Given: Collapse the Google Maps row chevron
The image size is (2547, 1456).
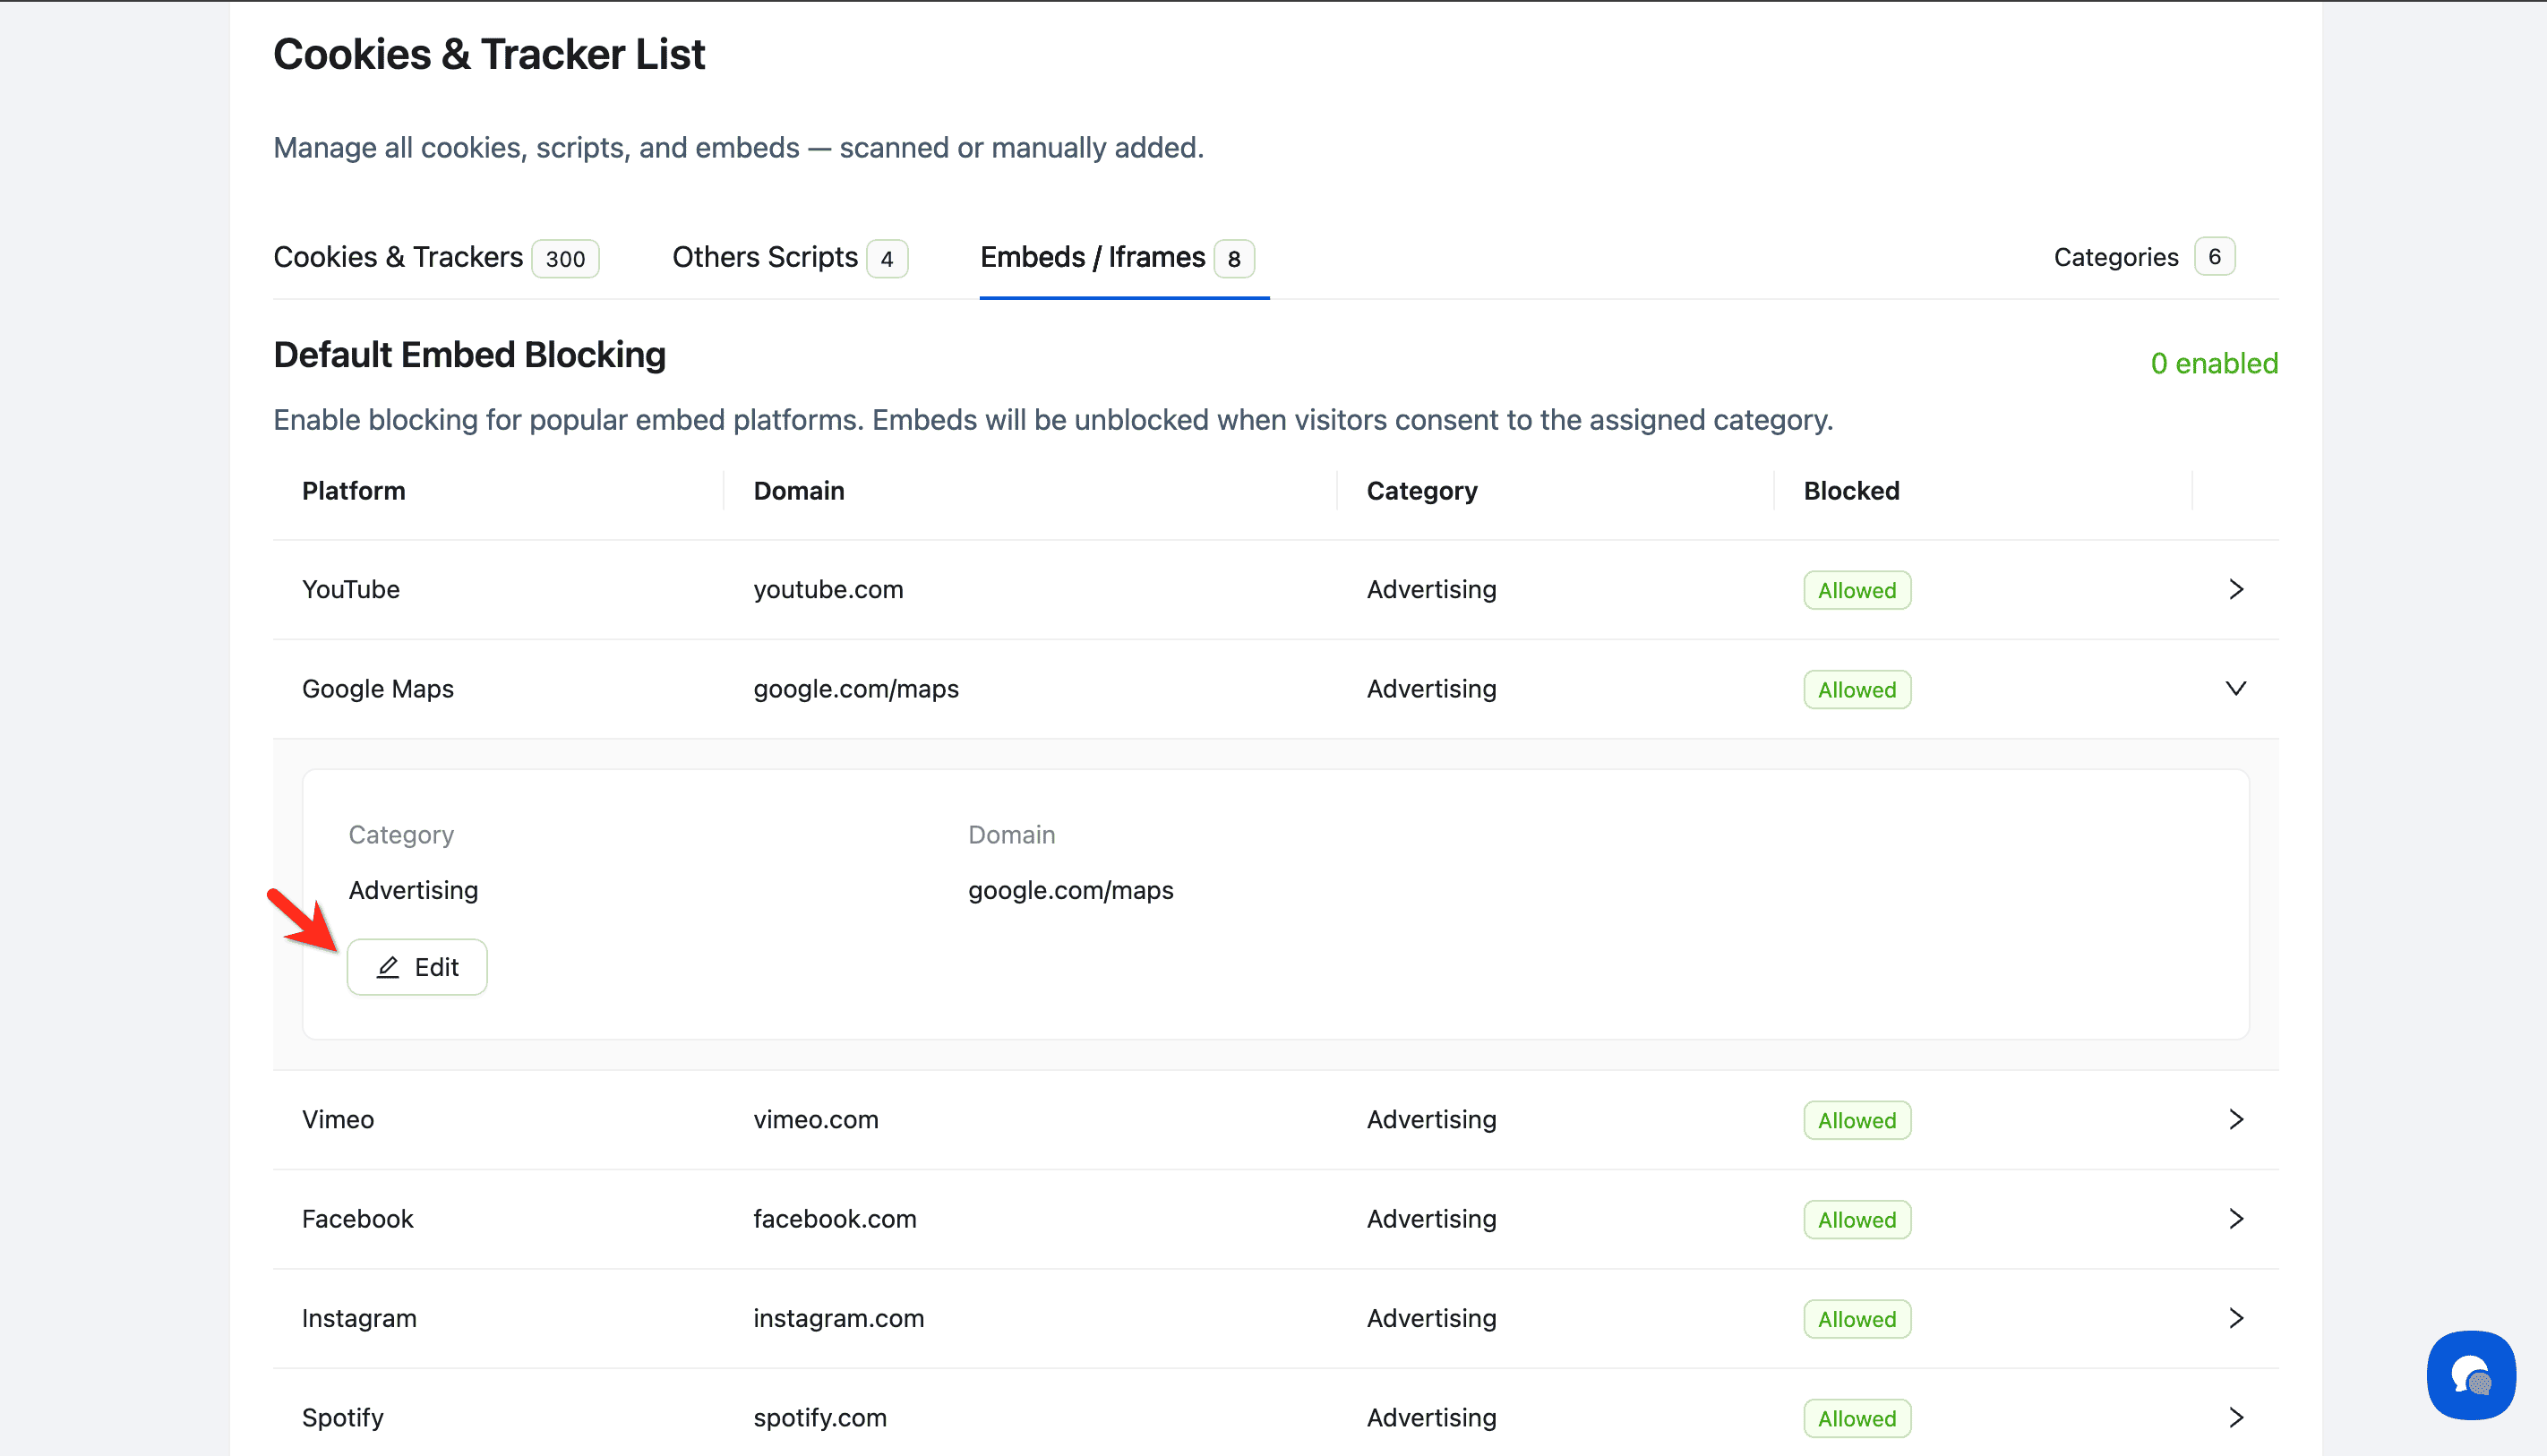Looking at the screenshot, I should click(x=2236, y=689).
